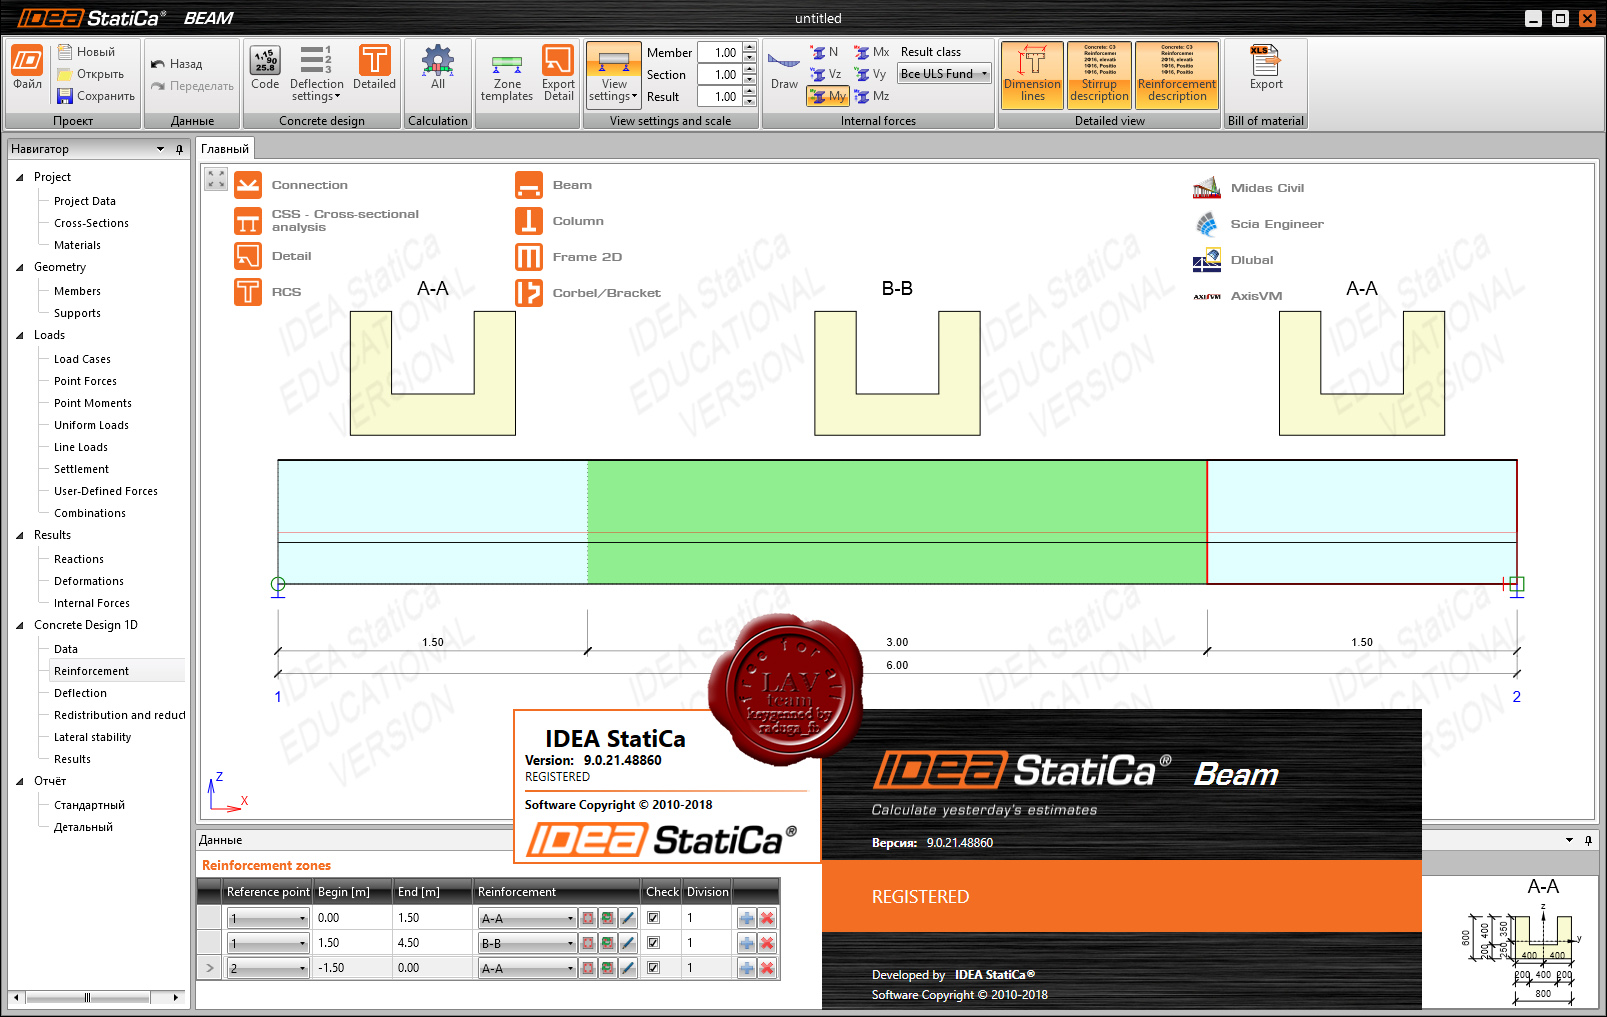Open the Code settings
Viewport: 1607px width, 1017px height.
point(265,69)
